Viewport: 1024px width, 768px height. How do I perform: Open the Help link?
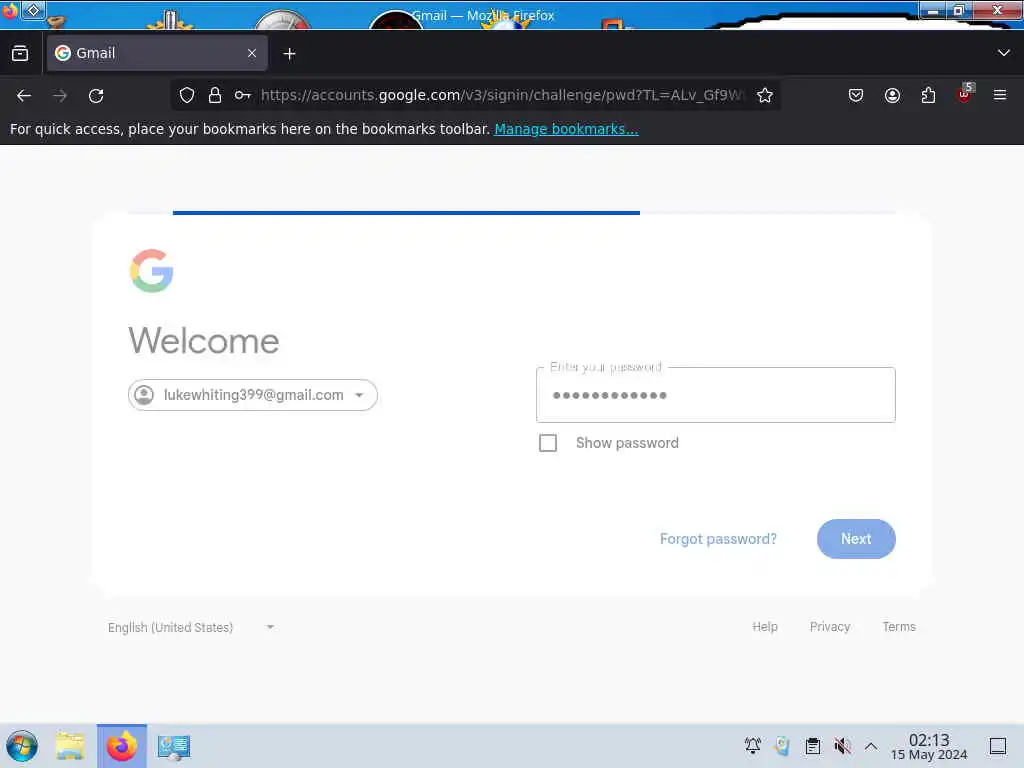765,627
